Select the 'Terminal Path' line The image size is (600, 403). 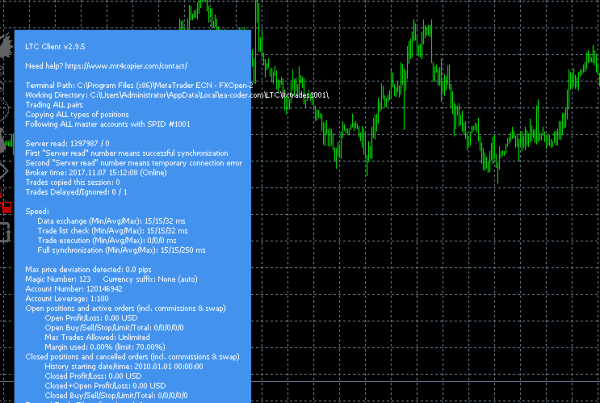point(139,85)
